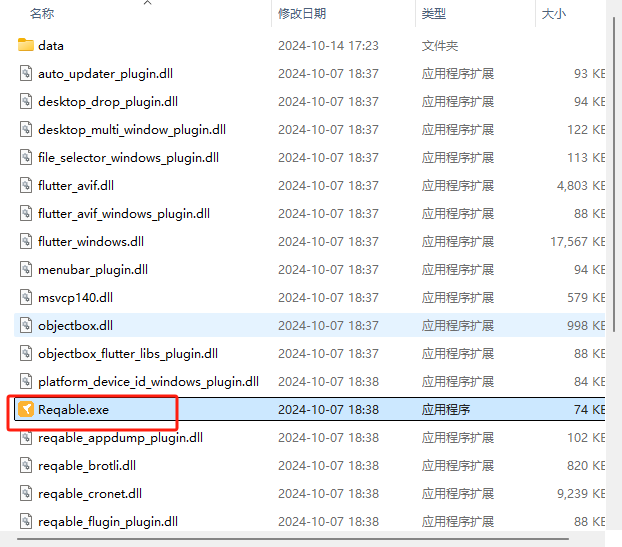Viewport: 622px width, 547px height.
Task: Select file name reqable_brotli.dll
Action: tap(87, 466)
